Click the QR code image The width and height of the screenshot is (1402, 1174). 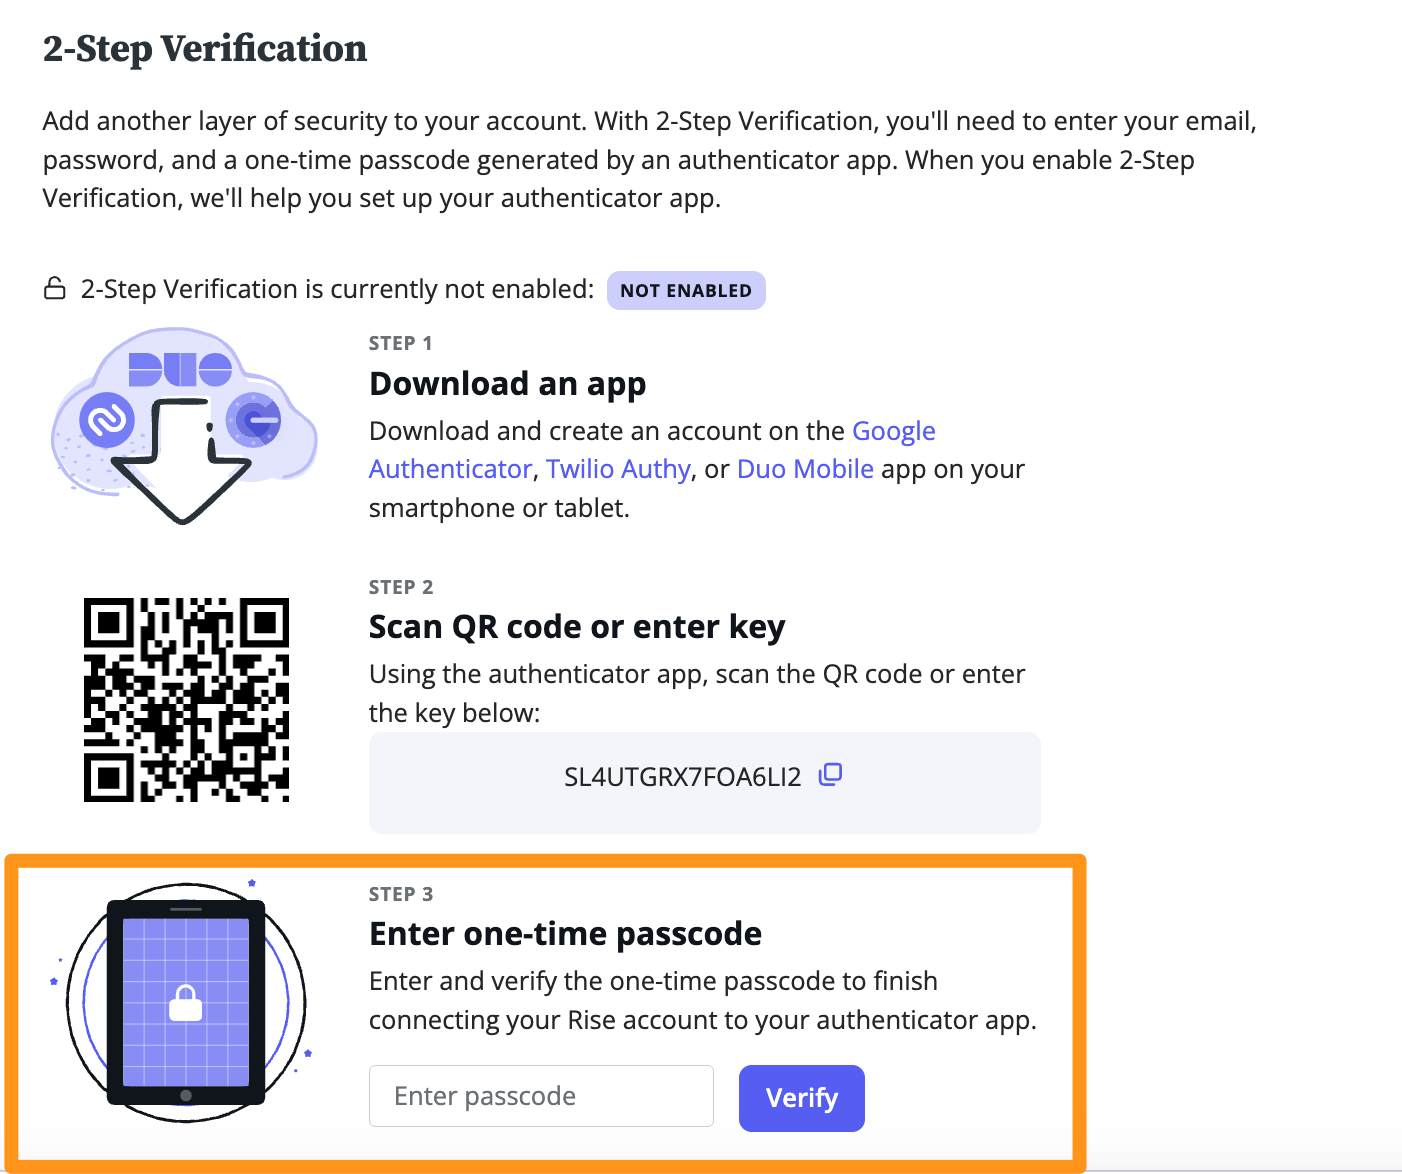pyautogui.click(x=186, y=700)
